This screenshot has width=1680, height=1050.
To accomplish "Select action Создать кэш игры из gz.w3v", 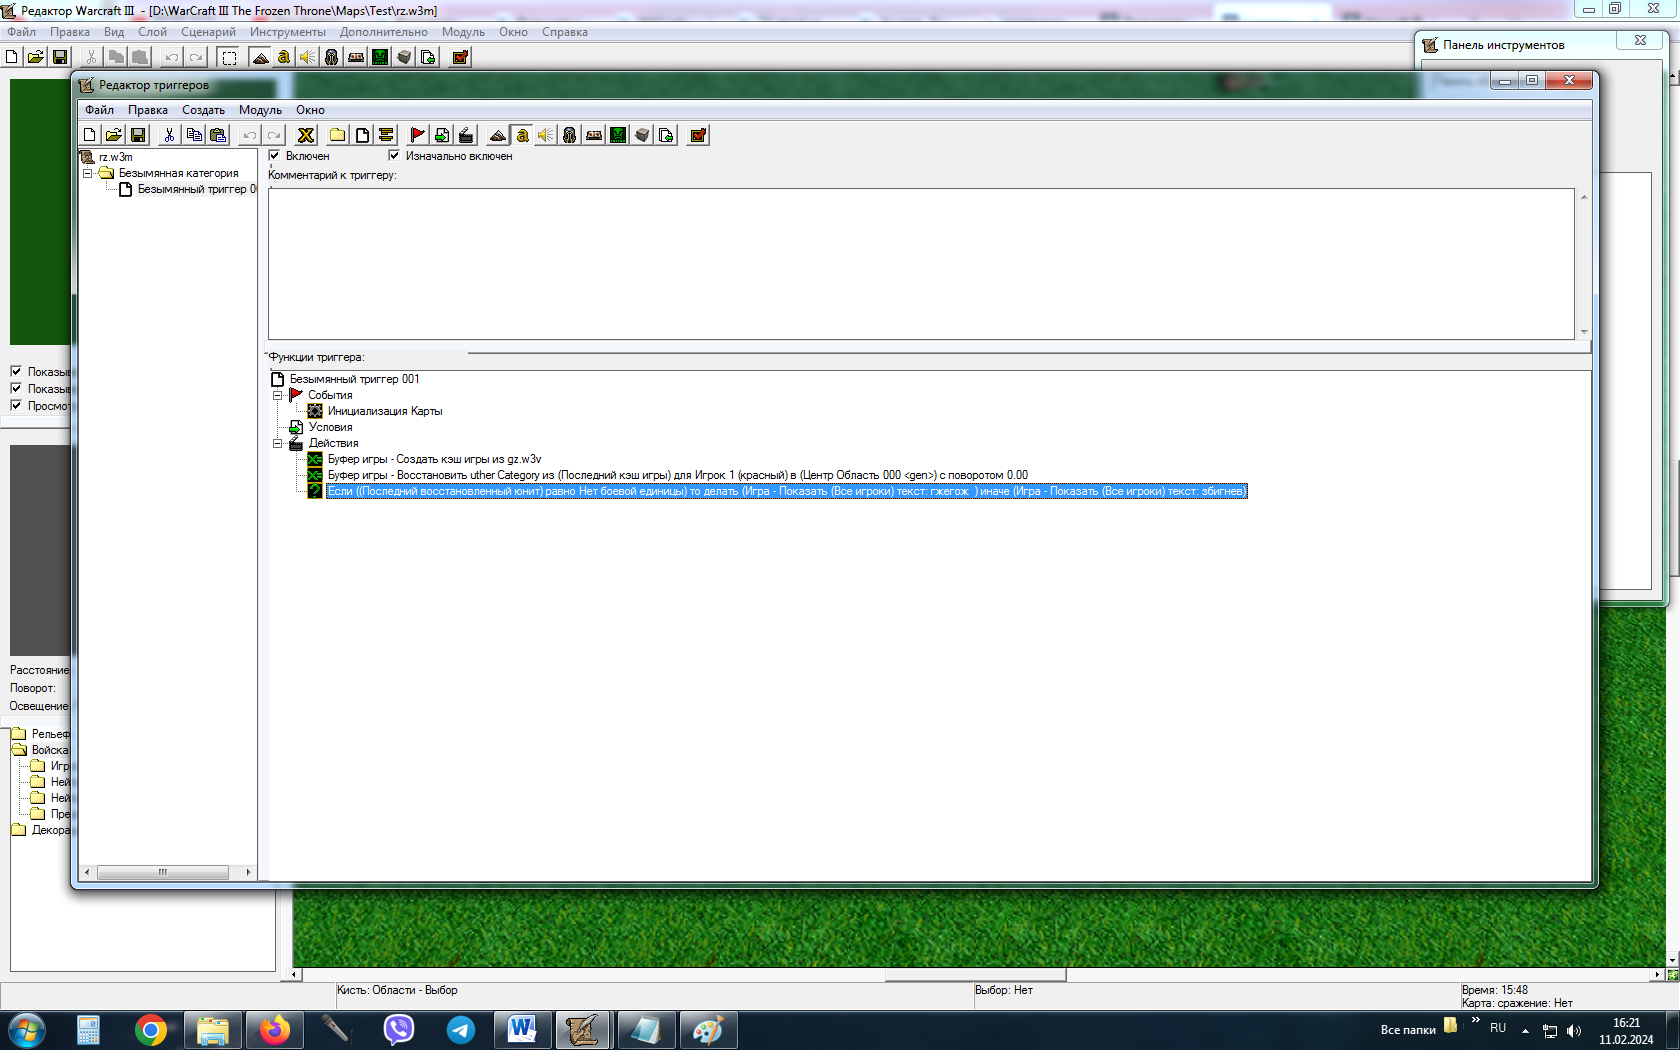I will [x=434, y=459].
